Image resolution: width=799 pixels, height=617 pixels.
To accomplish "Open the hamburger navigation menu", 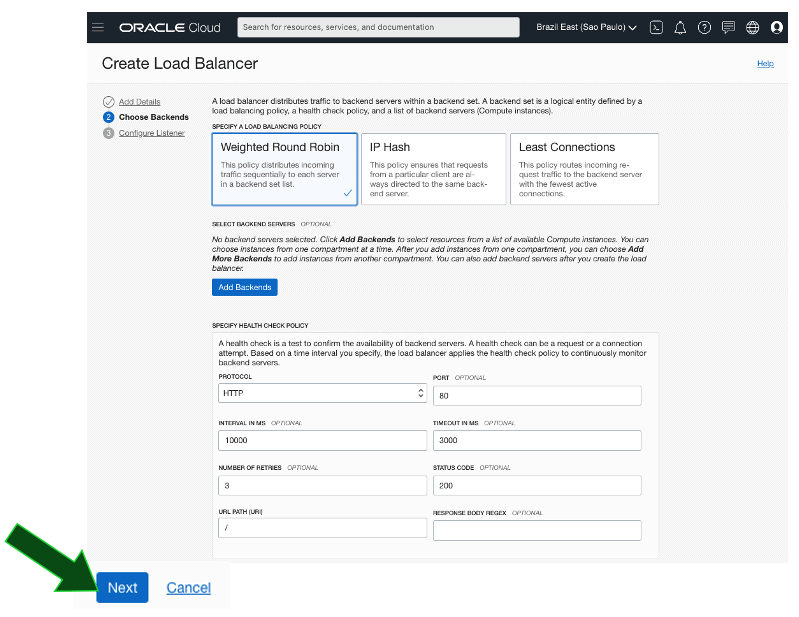I will [98, 27].
